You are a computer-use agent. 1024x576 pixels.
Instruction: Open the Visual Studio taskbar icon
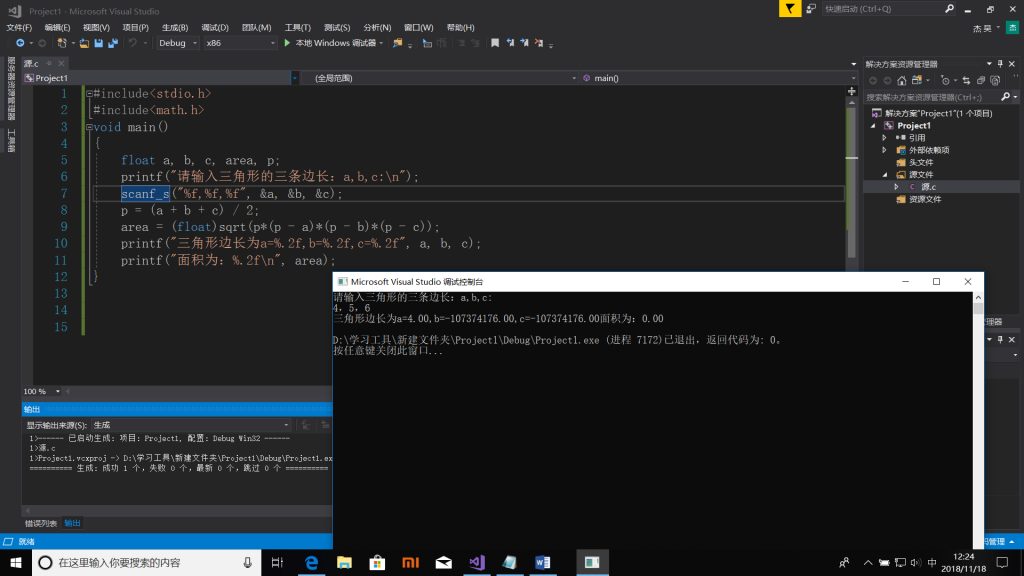click(x=477, y=562)
